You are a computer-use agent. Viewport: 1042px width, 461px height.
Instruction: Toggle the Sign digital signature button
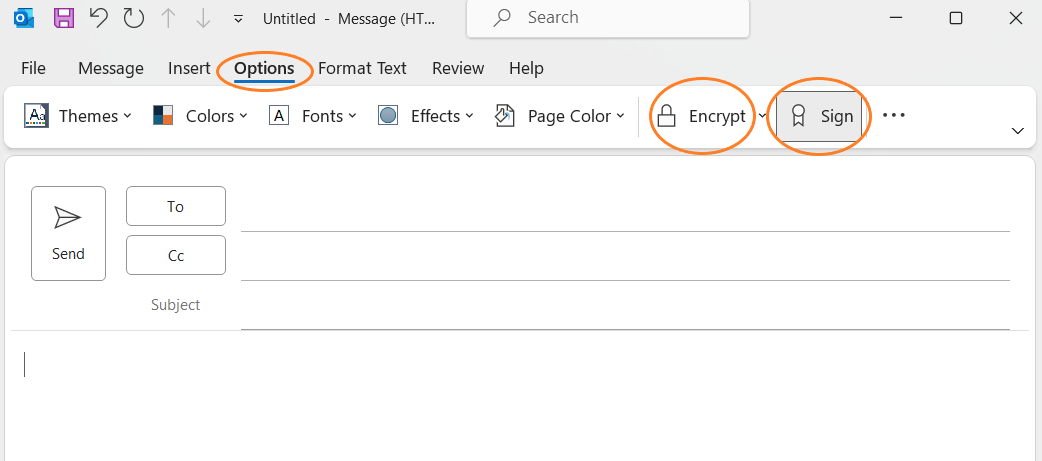[x=821, y=116]
